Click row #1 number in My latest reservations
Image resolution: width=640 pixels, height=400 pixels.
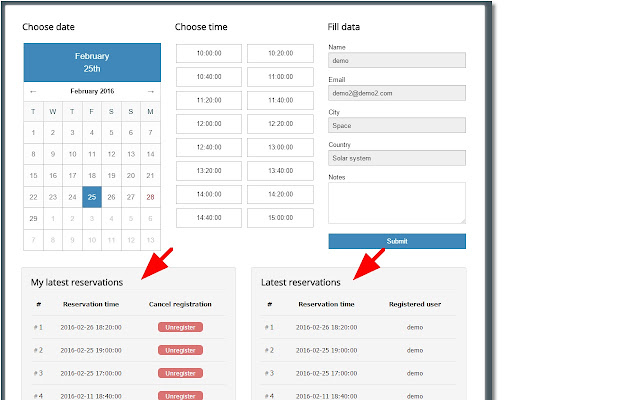point(38,327)
